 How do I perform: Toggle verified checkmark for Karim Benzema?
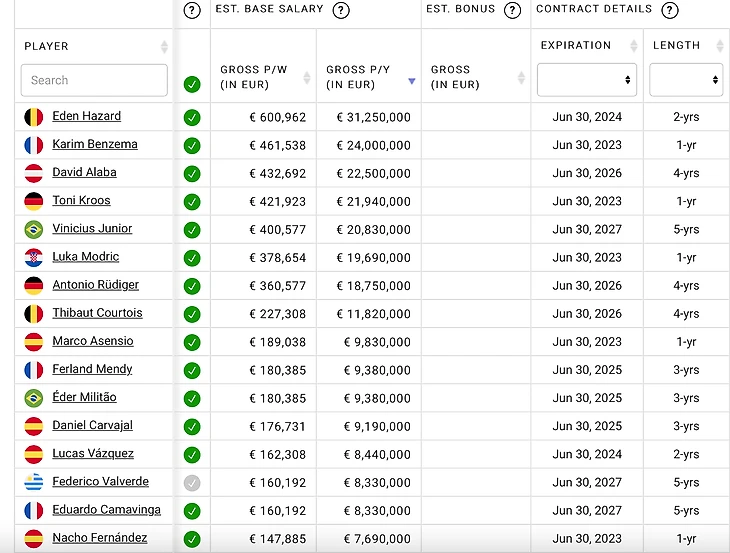click(192, 145)
